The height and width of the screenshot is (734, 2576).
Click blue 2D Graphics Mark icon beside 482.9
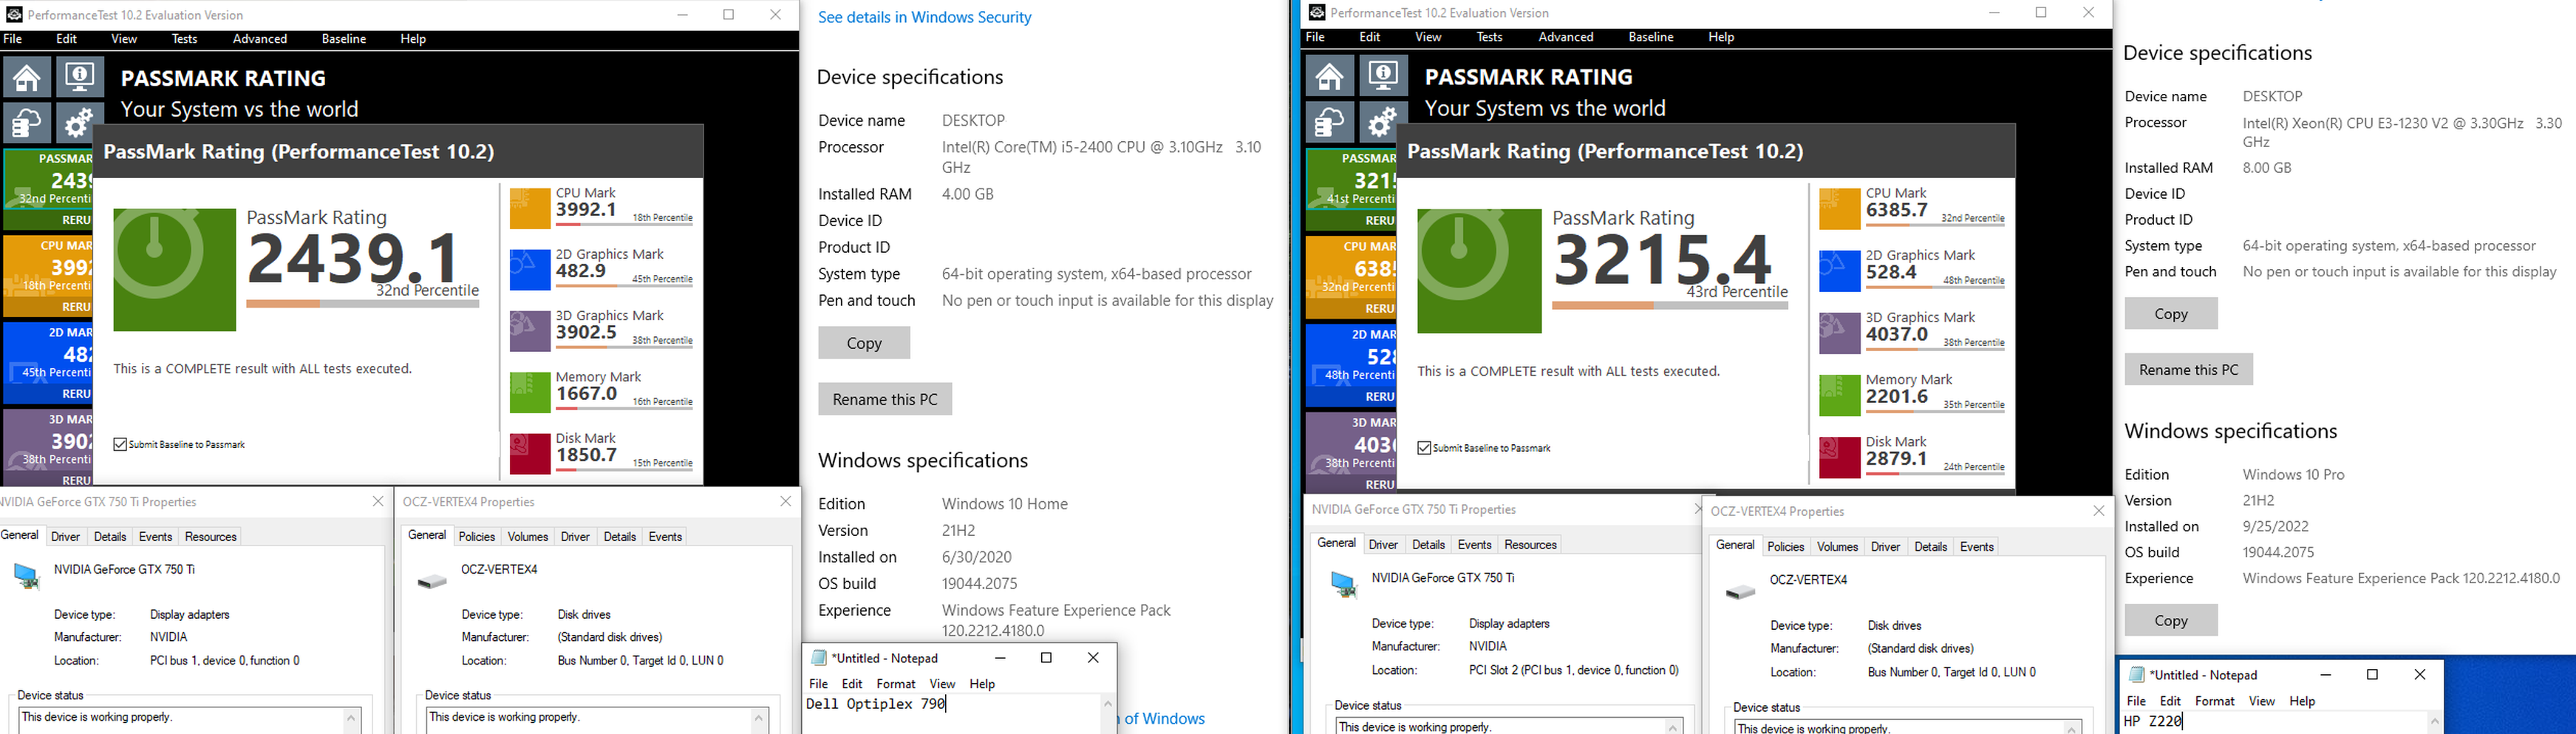(530, 270)
